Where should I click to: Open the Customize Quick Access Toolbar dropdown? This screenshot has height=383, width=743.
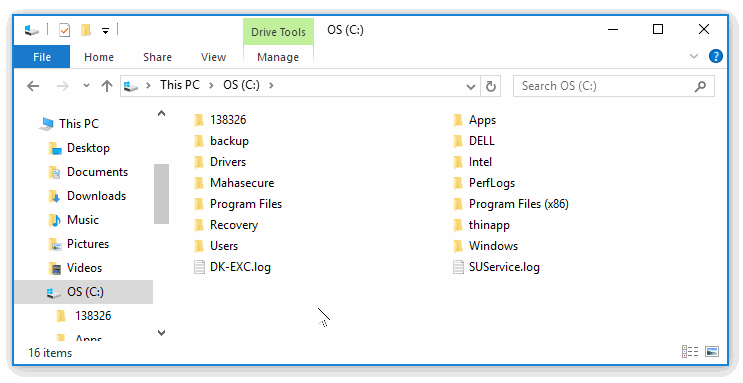(105, 31)
